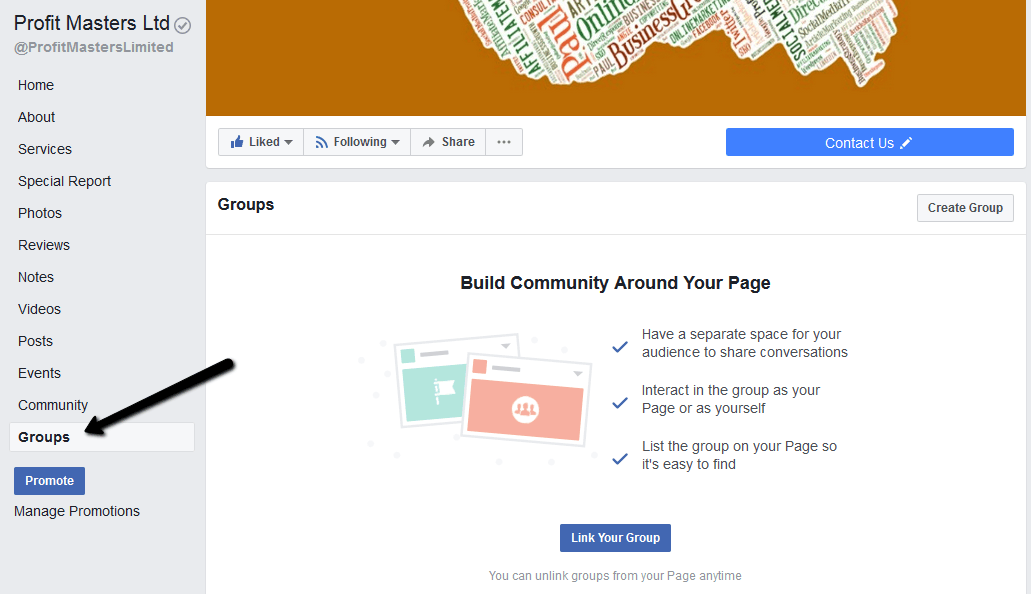Select the Groups sidebar item
1031x594 pixels.
click(102, 437)
